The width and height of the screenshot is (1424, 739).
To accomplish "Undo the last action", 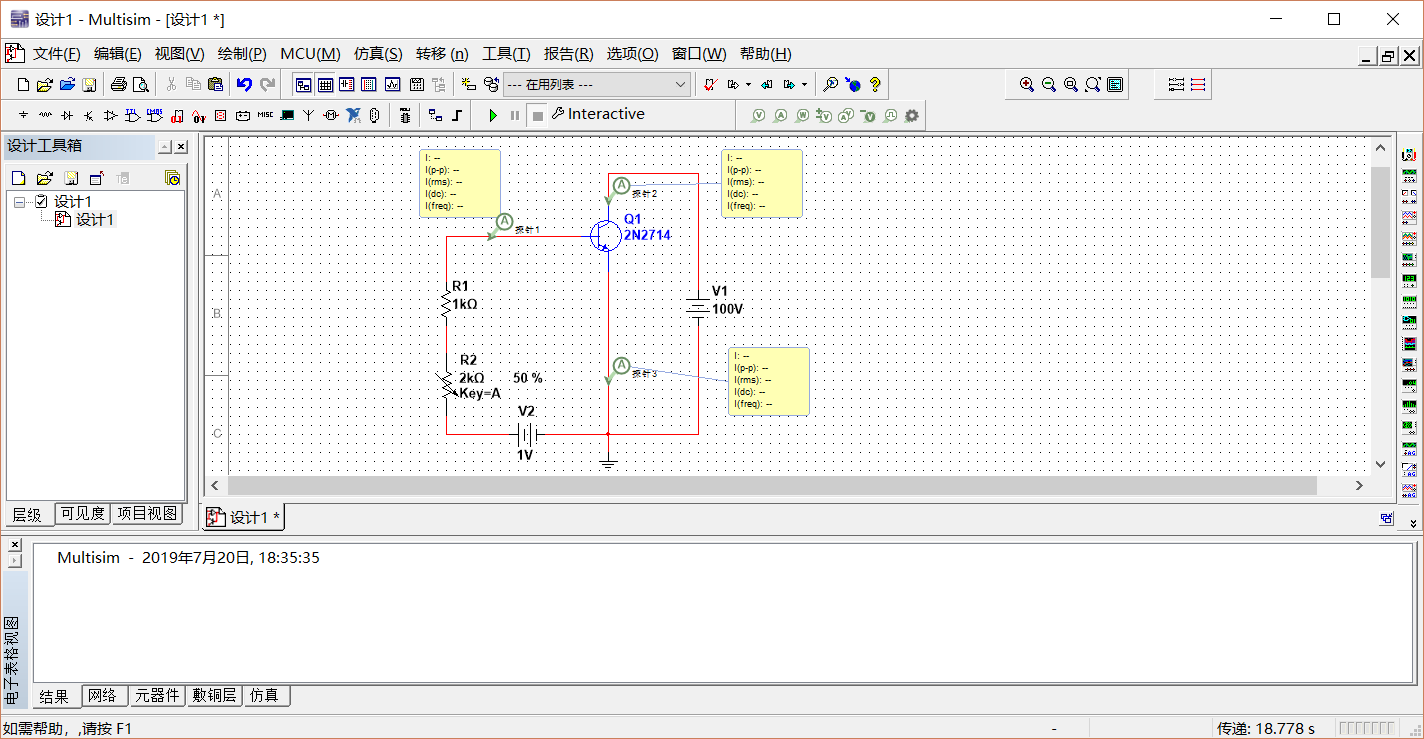I will pos(244,85).
